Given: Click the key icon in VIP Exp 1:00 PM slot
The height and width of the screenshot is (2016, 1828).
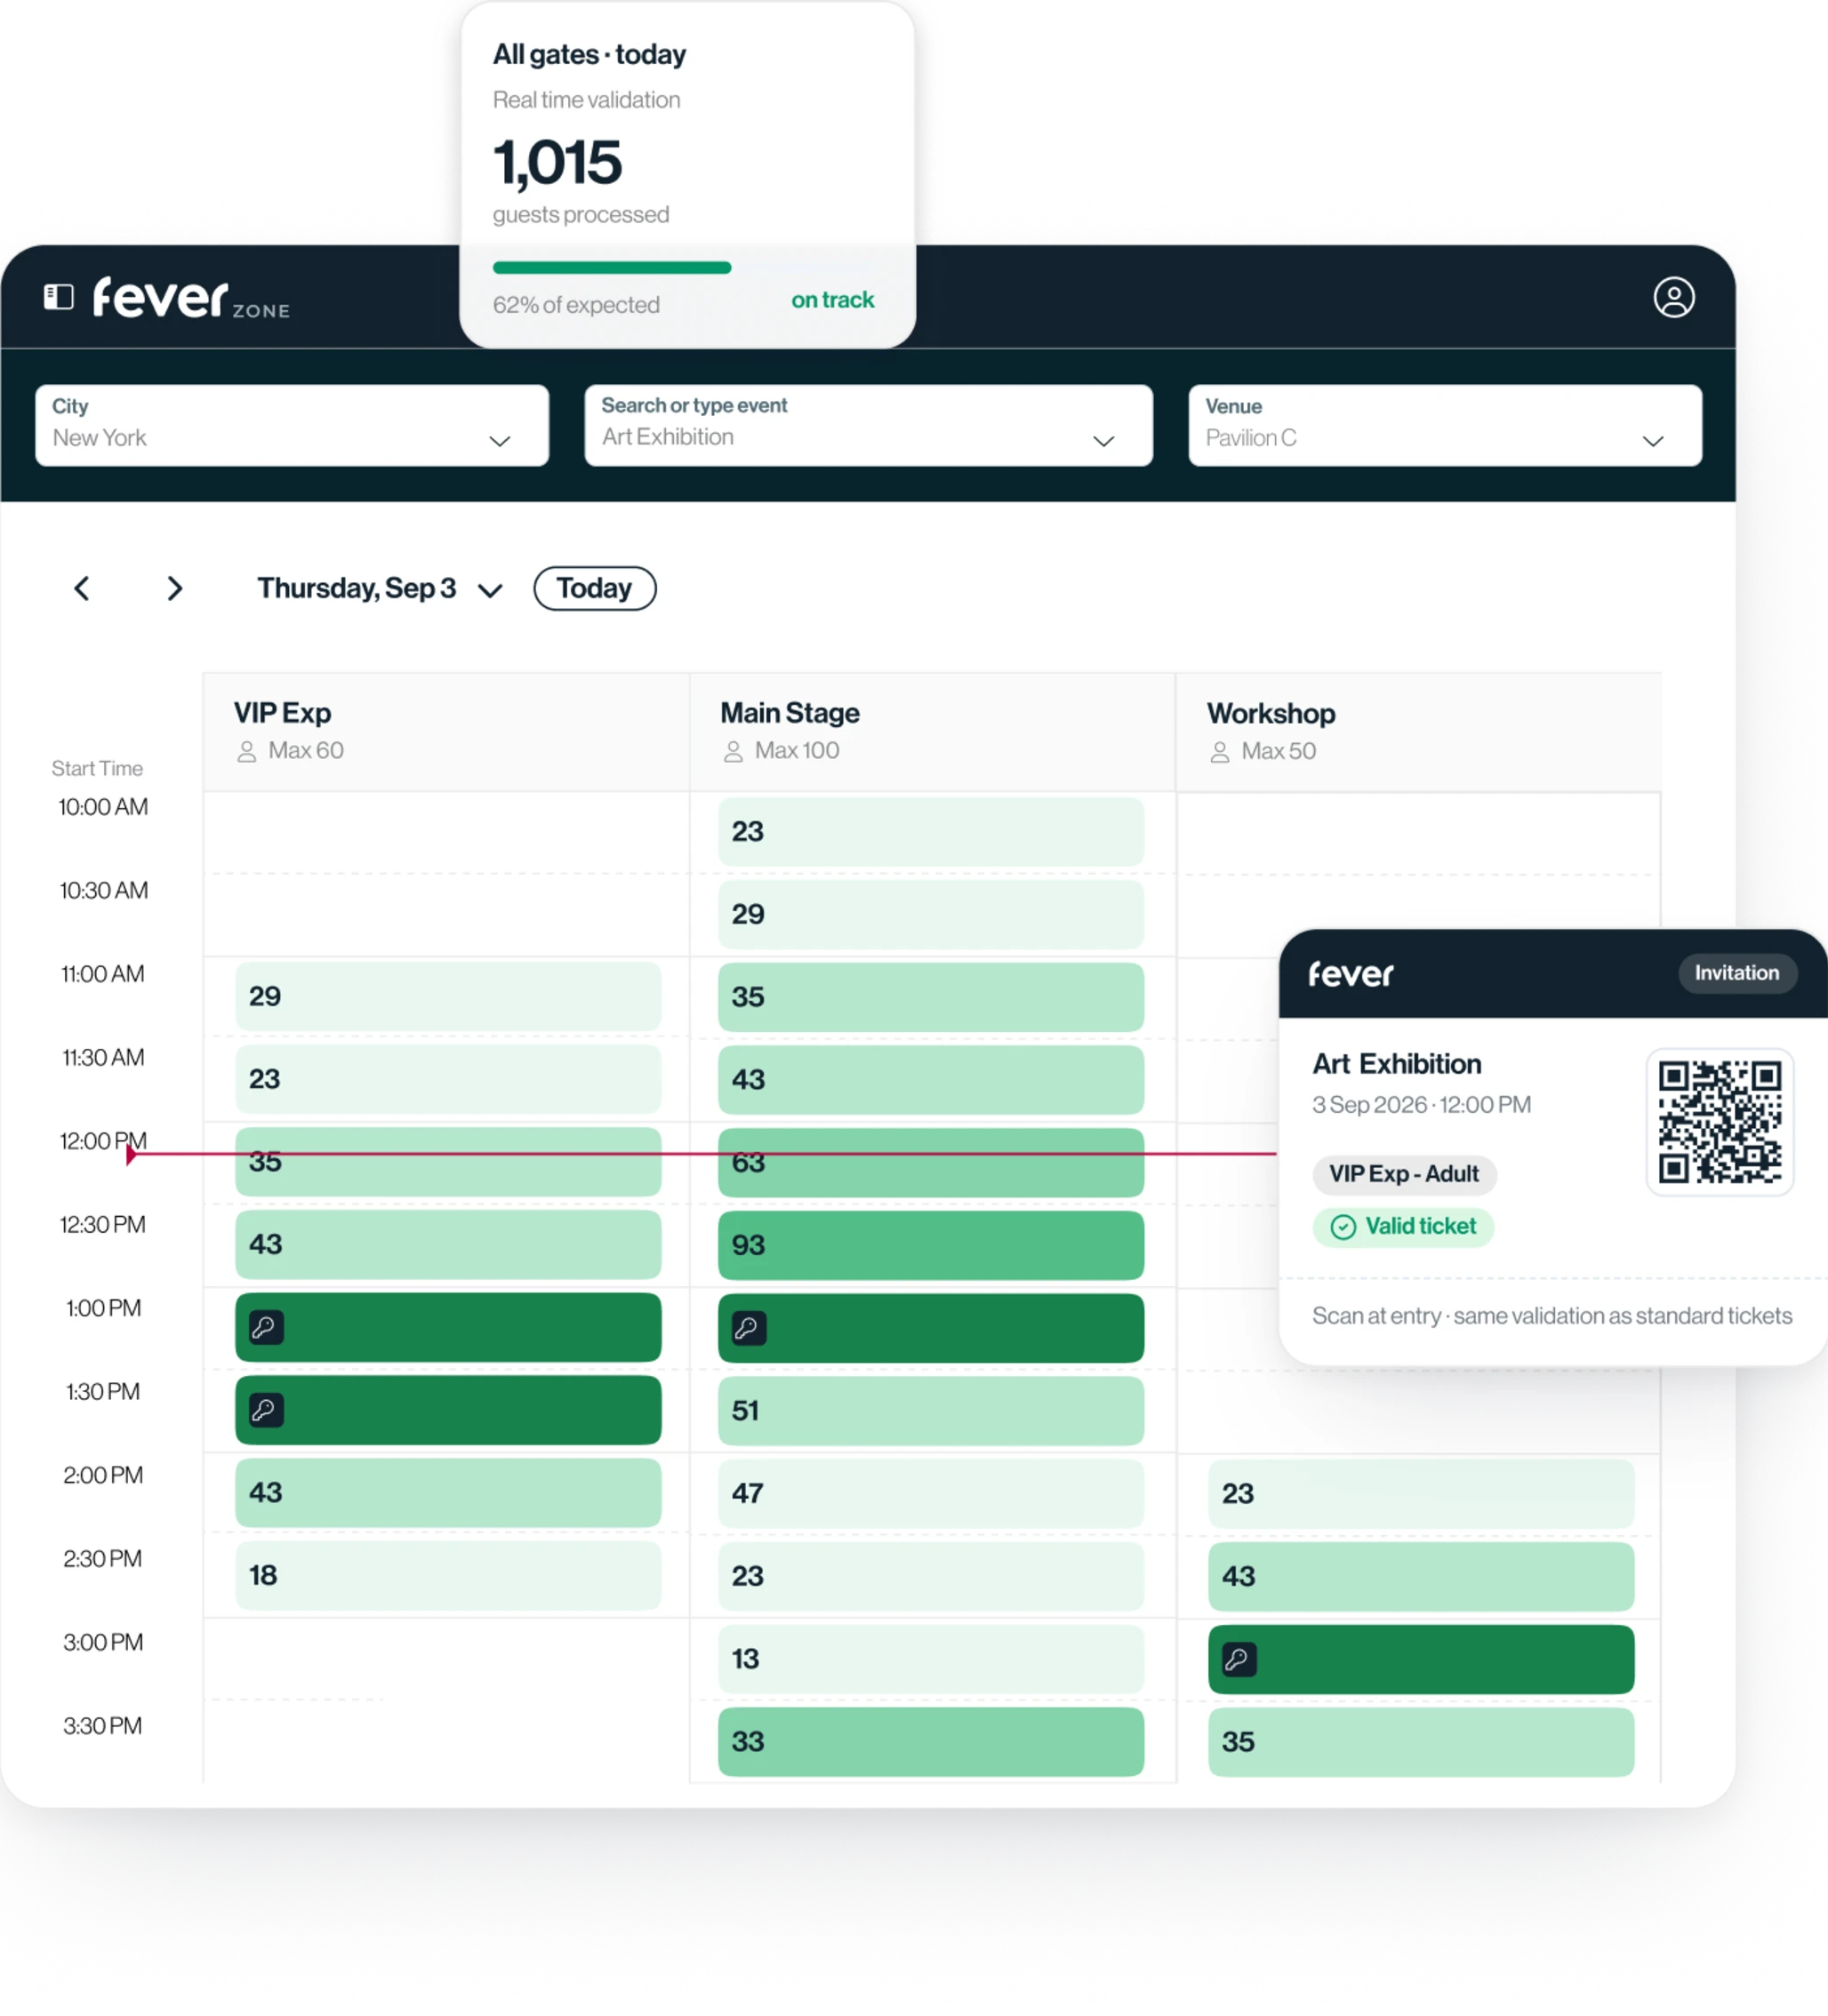Looking at the screenshot, I should [266, 1327].
